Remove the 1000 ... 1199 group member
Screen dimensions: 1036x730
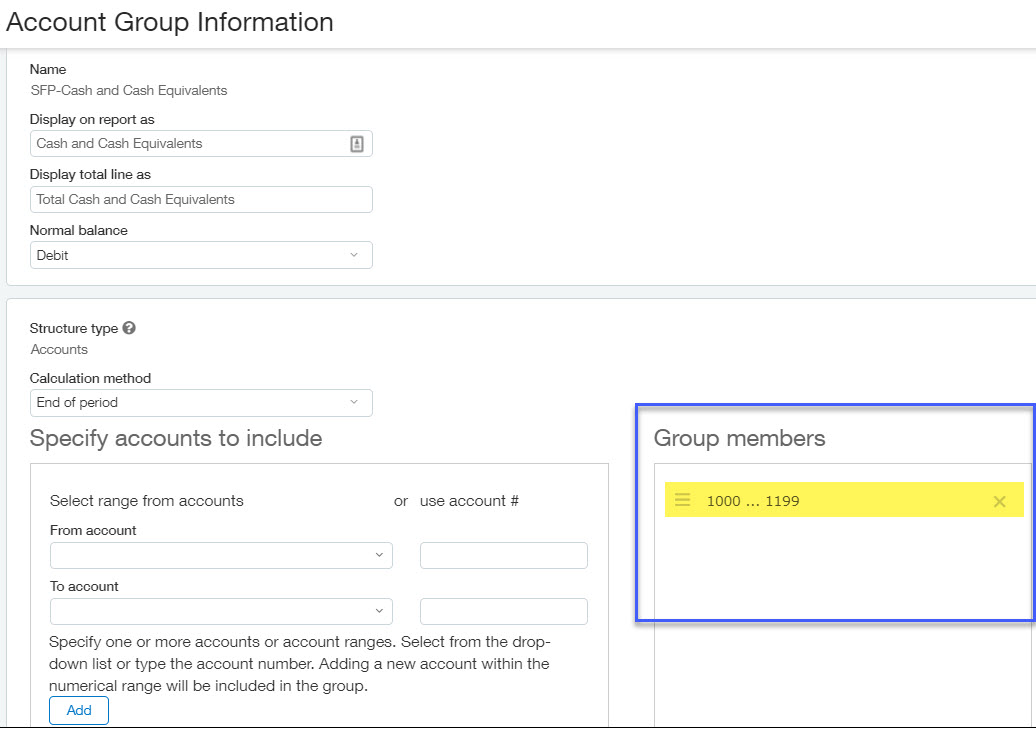pos(999,502)
